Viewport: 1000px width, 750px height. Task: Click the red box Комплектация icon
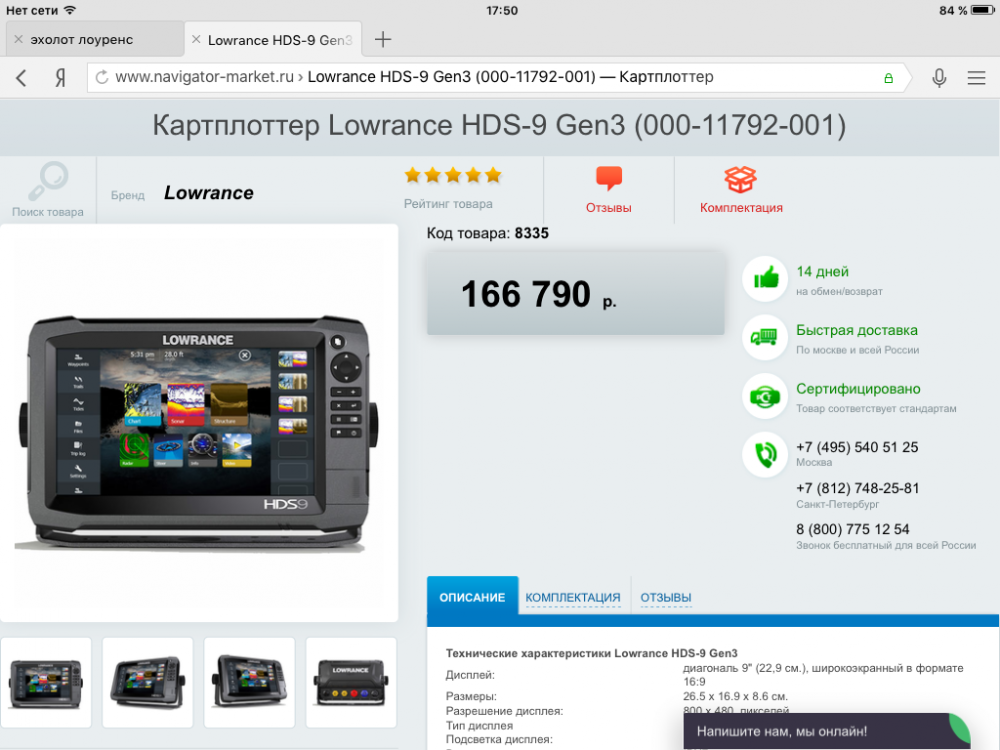click(x=741, y=180)
